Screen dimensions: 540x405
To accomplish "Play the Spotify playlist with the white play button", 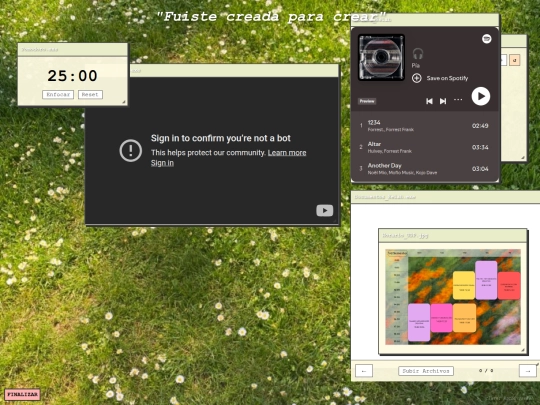I will tap(480, 96).
